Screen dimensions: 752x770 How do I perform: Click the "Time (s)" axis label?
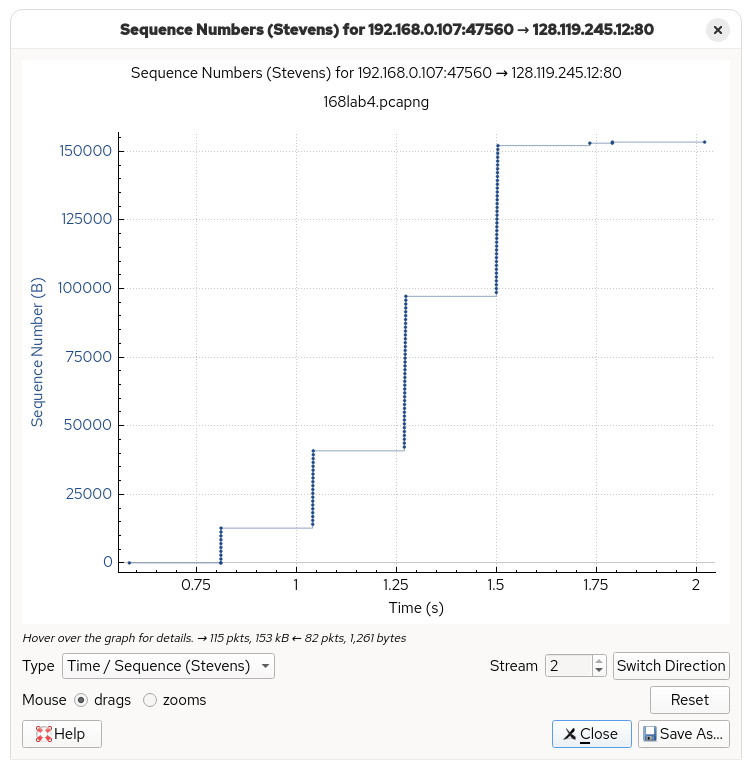click(416, 608)
